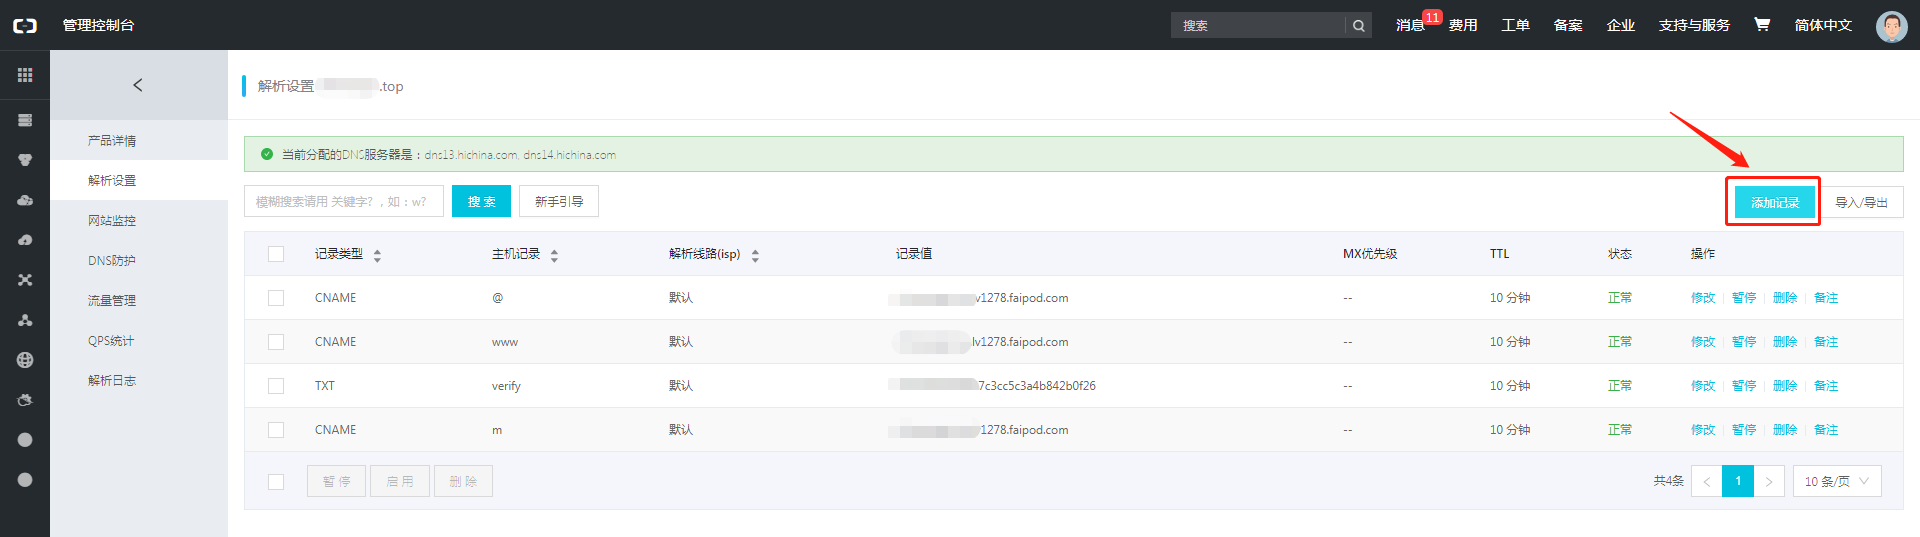This screenshot has height=537, width=1920.
Task: Open the user avatar profile
Action: pos(1891,26)
